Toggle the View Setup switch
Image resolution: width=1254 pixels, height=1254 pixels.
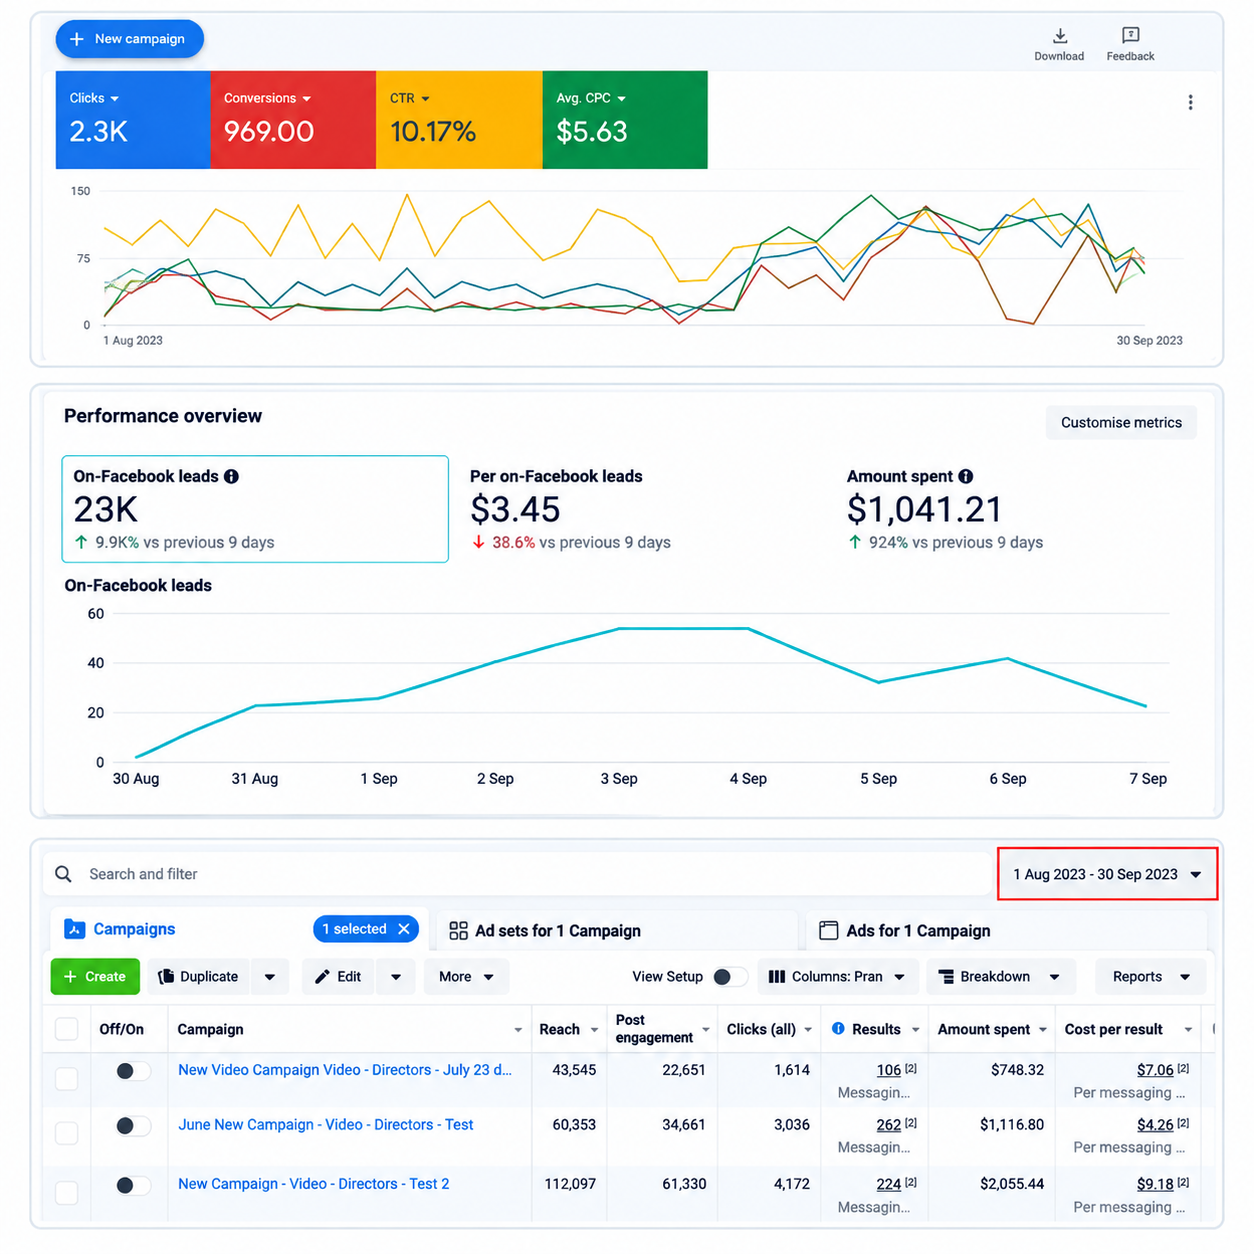(730, 976)
